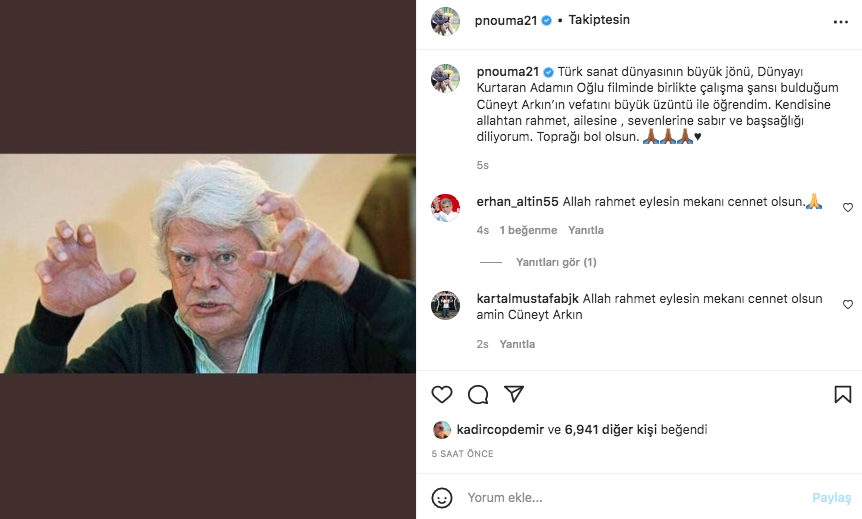
Task: Click the Paylaş post button
Action: pos(831,498)
